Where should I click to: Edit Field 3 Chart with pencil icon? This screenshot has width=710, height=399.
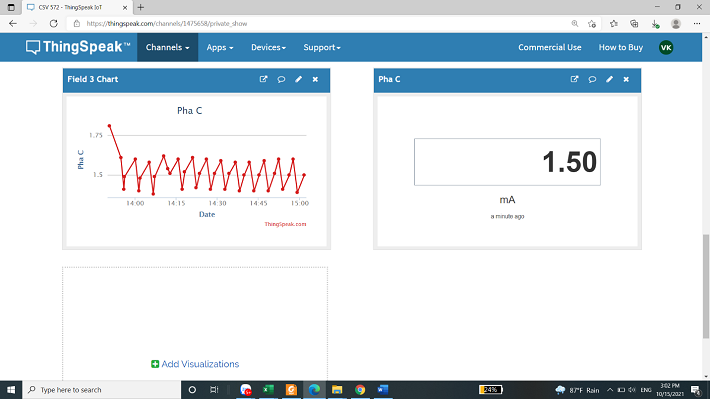pyautogui.click(x=298, y=79)
